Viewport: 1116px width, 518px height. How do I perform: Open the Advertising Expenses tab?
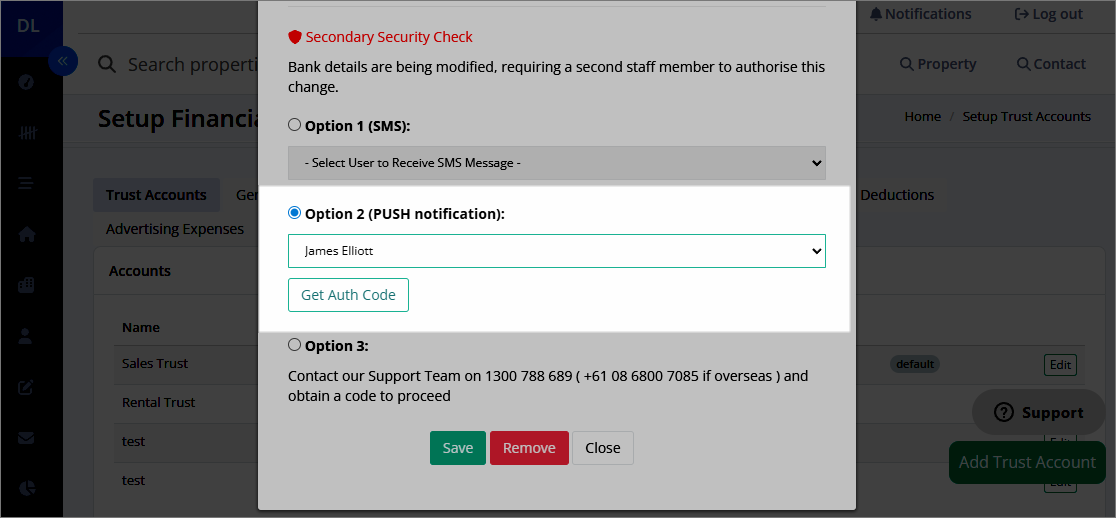(x=175, y=229)
